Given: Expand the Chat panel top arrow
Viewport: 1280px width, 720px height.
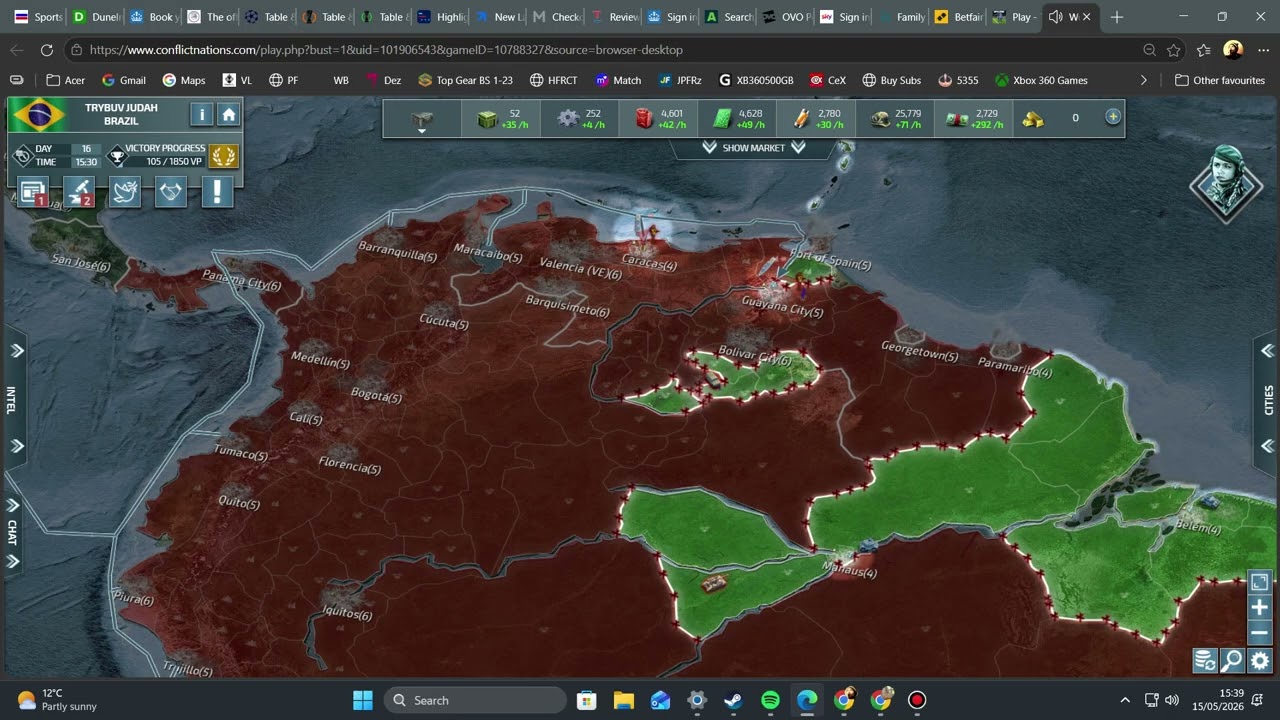Looking at the screenshot, I should (14, 506).
